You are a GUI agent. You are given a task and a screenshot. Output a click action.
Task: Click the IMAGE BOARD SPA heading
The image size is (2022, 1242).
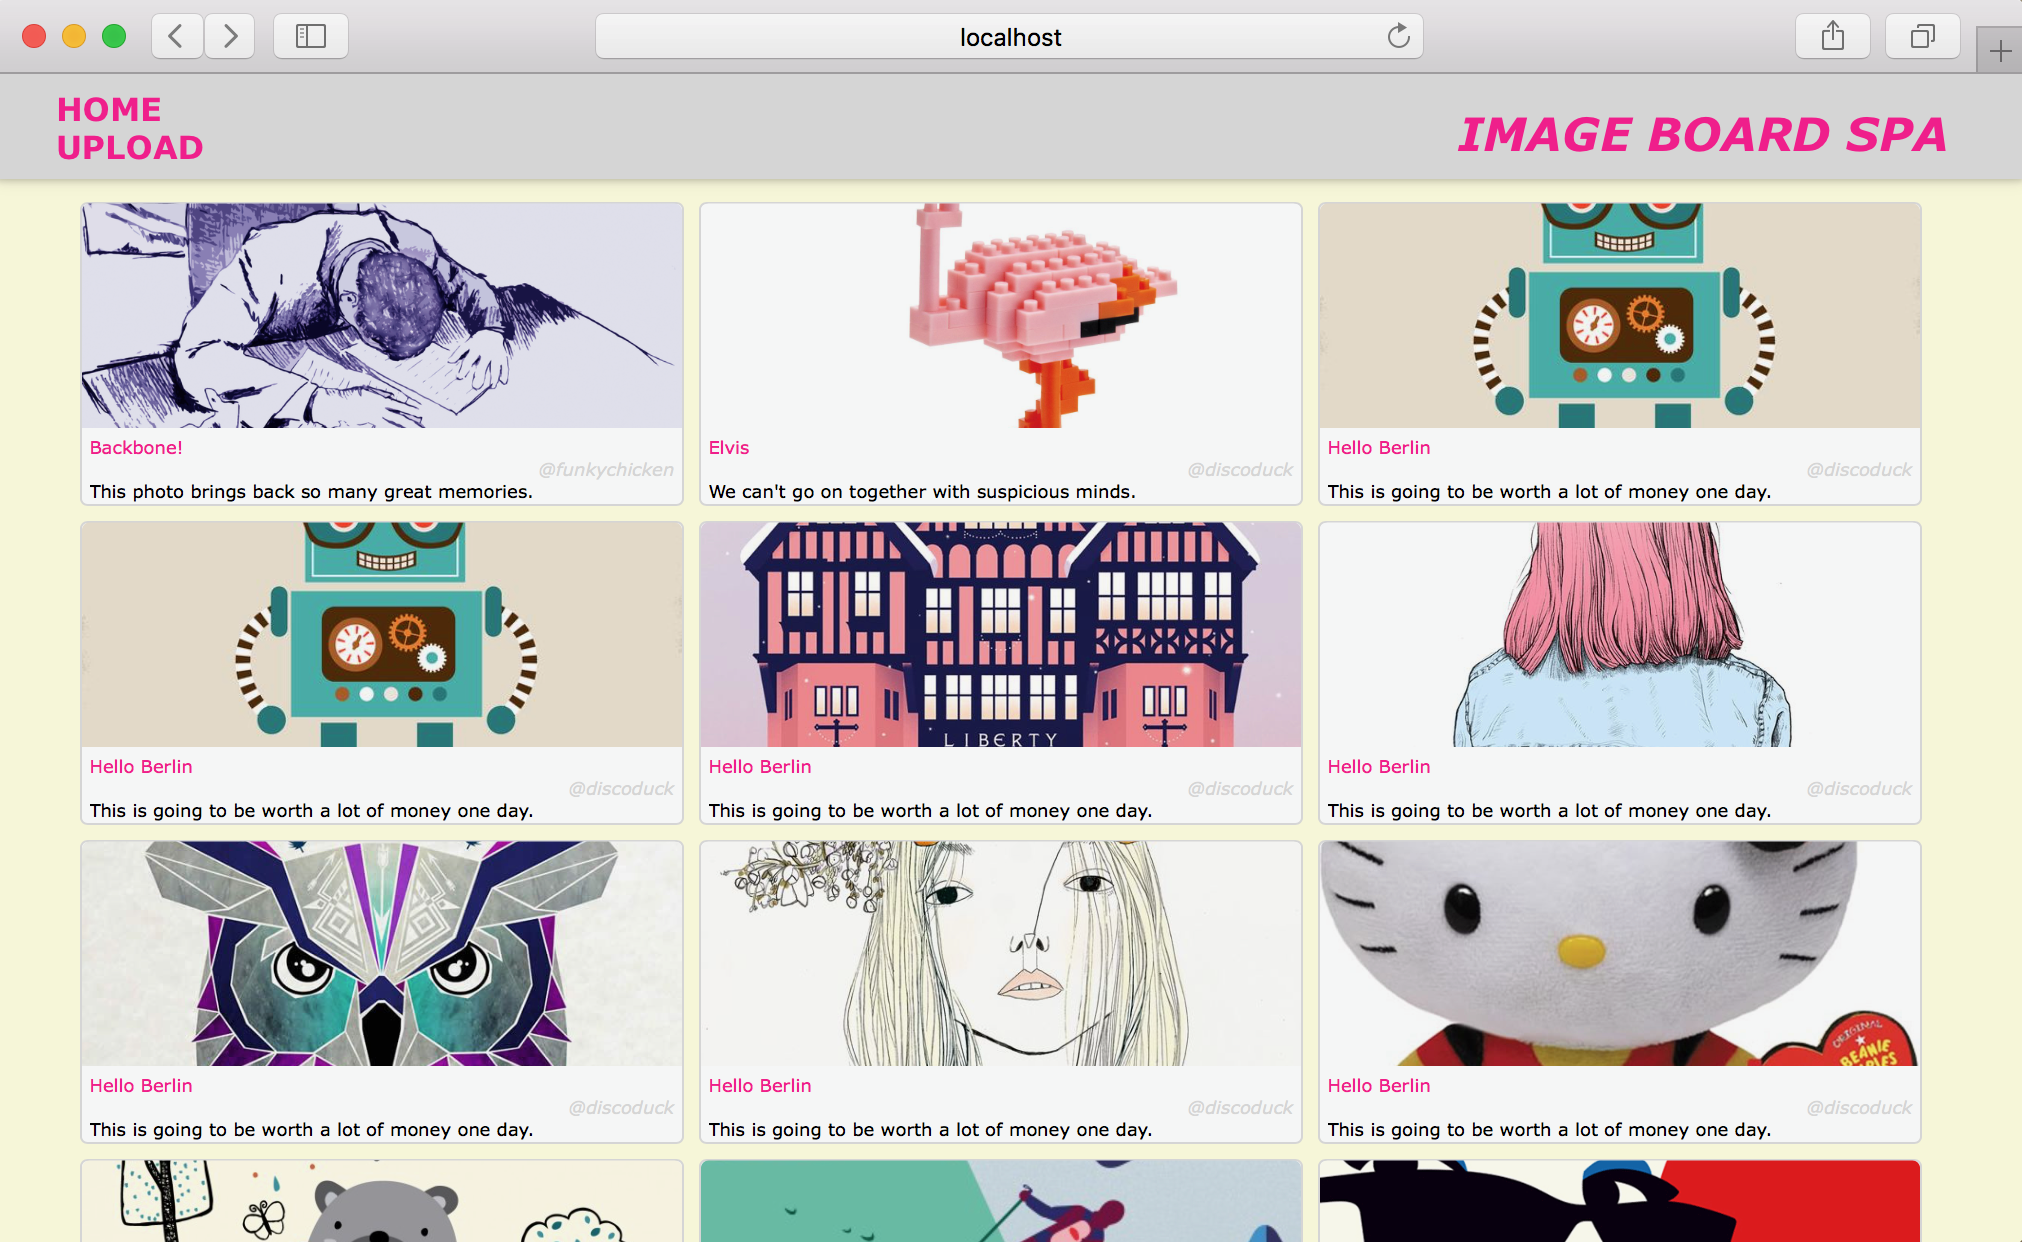1701,135
